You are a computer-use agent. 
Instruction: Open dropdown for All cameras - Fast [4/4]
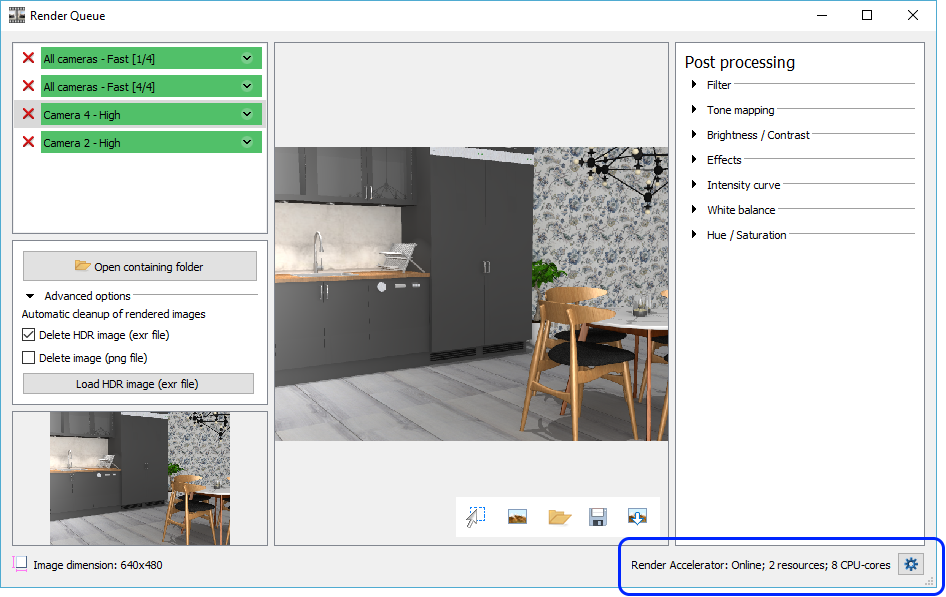click(247, 86)
